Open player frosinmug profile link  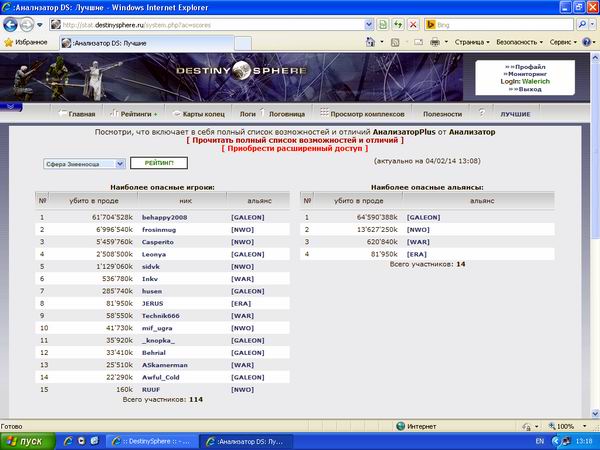159,230
